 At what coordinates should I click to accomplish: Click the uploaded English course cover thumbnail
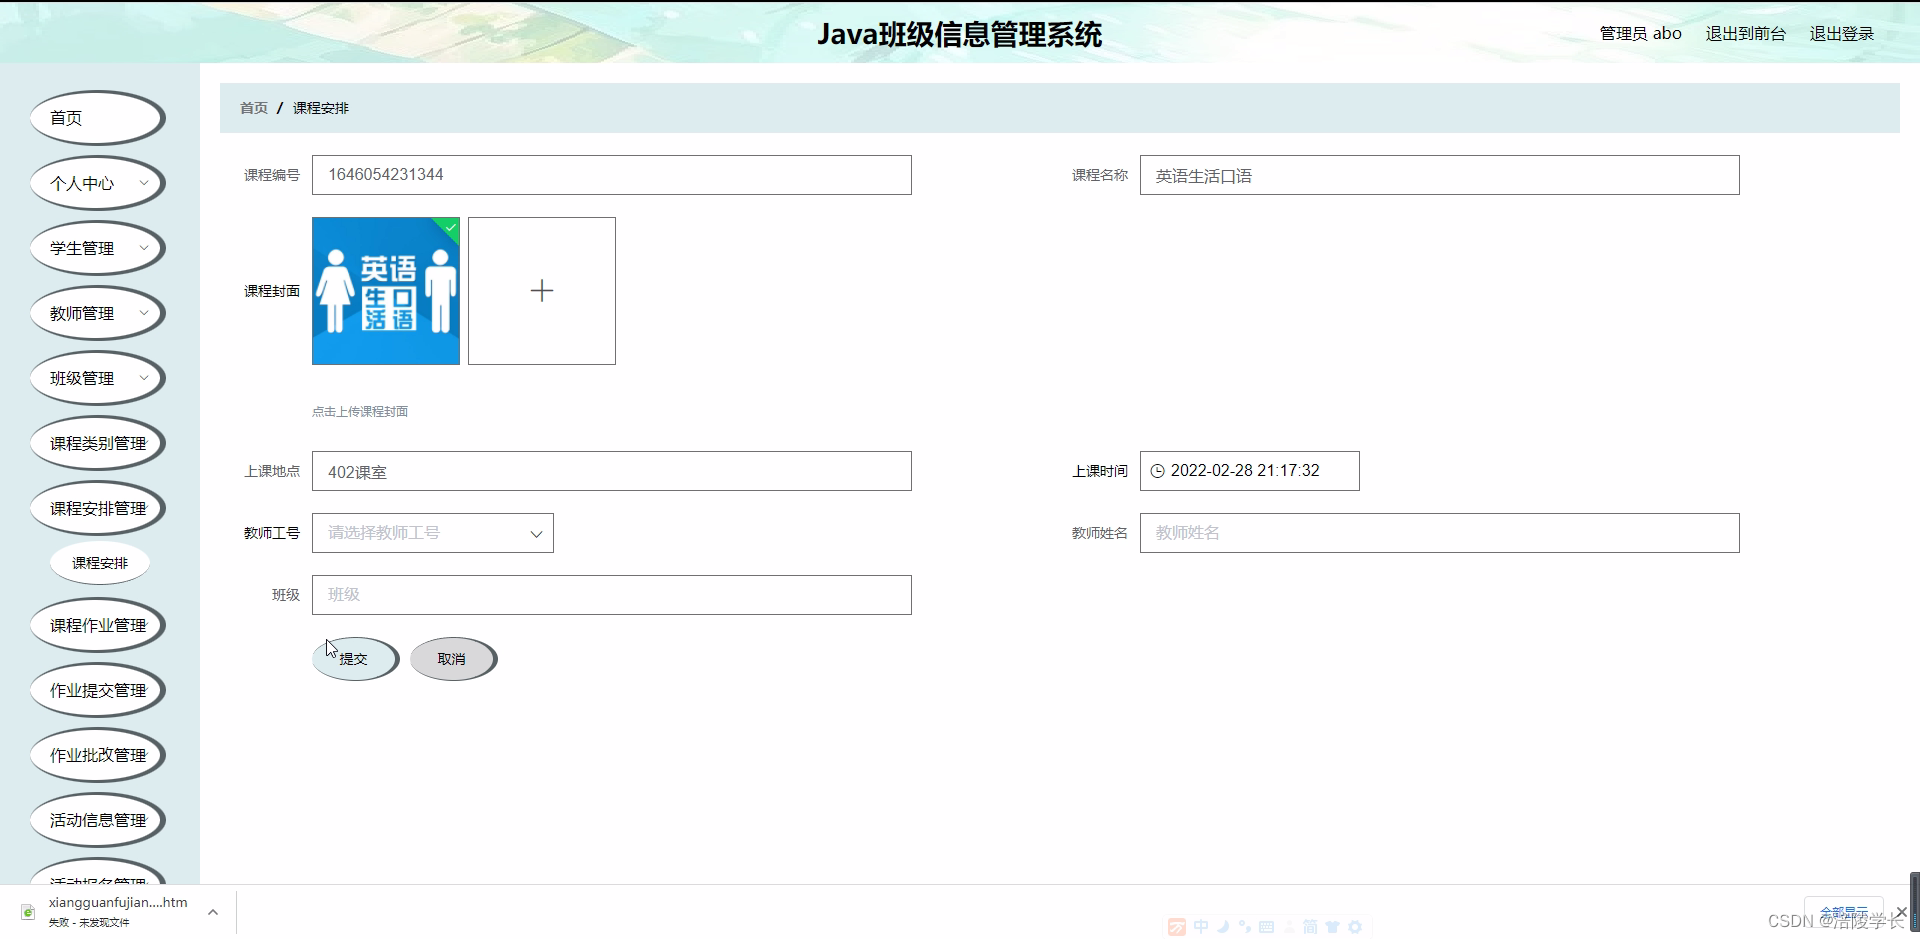[x=385, y=290]
